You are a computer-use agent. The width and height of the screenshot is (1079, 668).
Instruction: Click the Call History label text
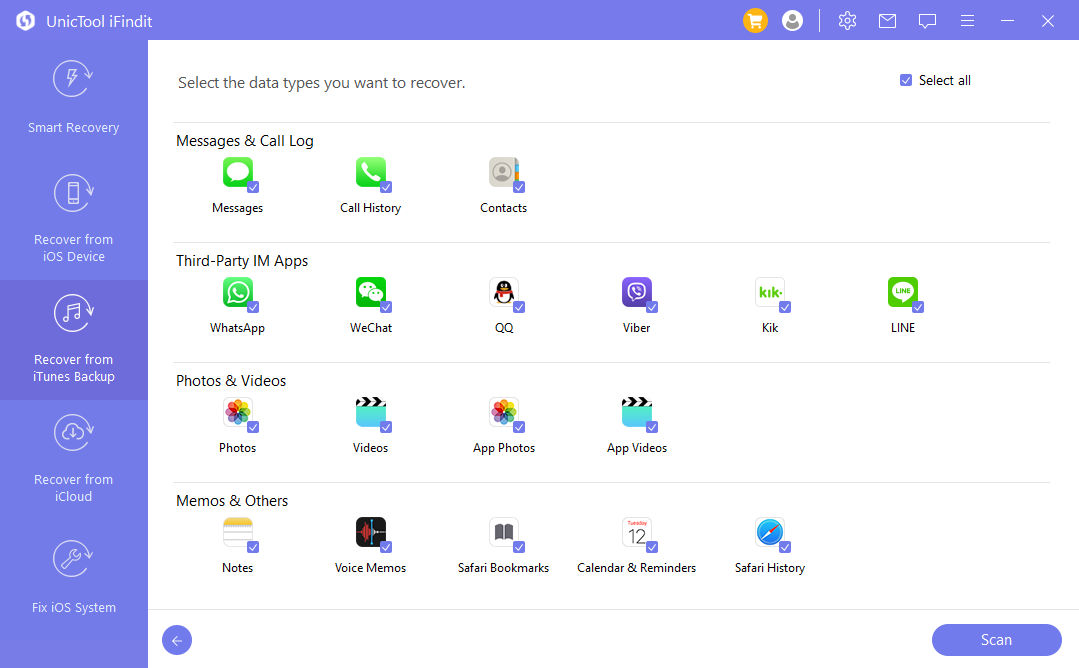click(x=370, y=208)
